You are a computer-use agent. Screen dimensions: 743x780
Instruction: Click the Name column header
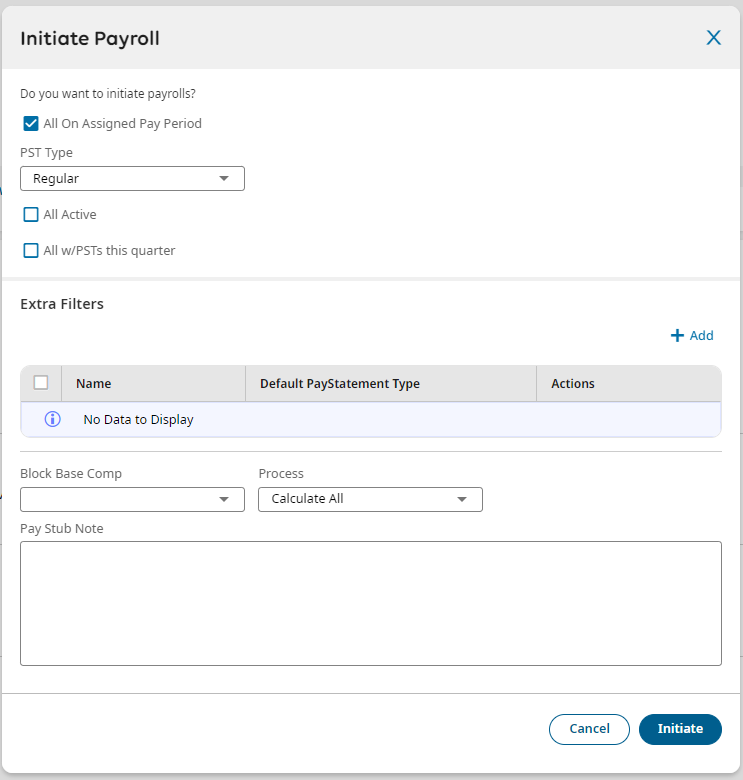coord(94,383)
